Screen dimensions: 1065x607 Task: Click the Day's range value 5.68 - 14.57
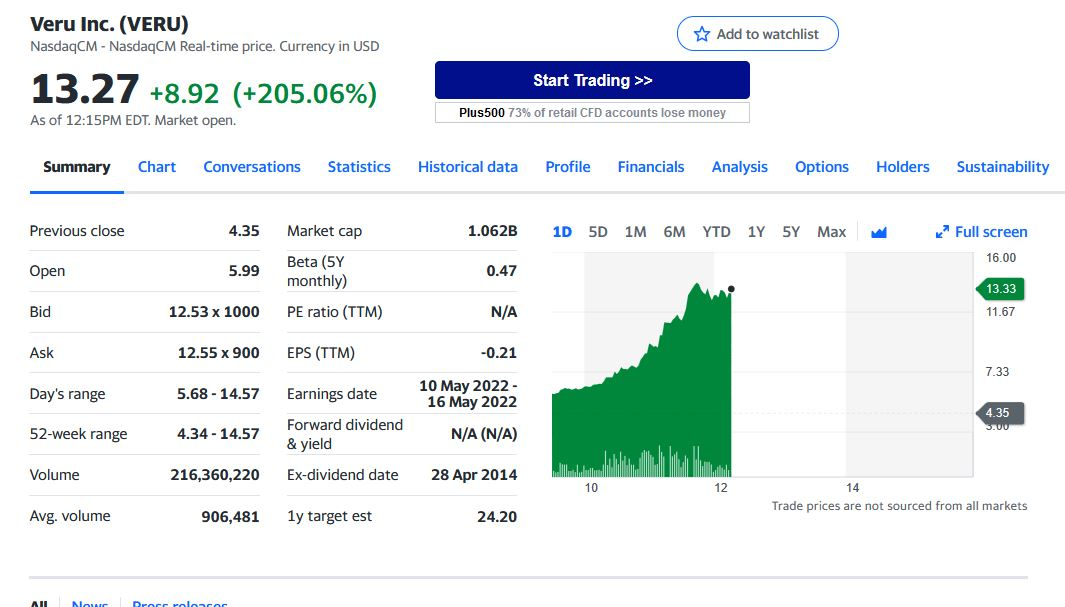[x=218, y=394]
